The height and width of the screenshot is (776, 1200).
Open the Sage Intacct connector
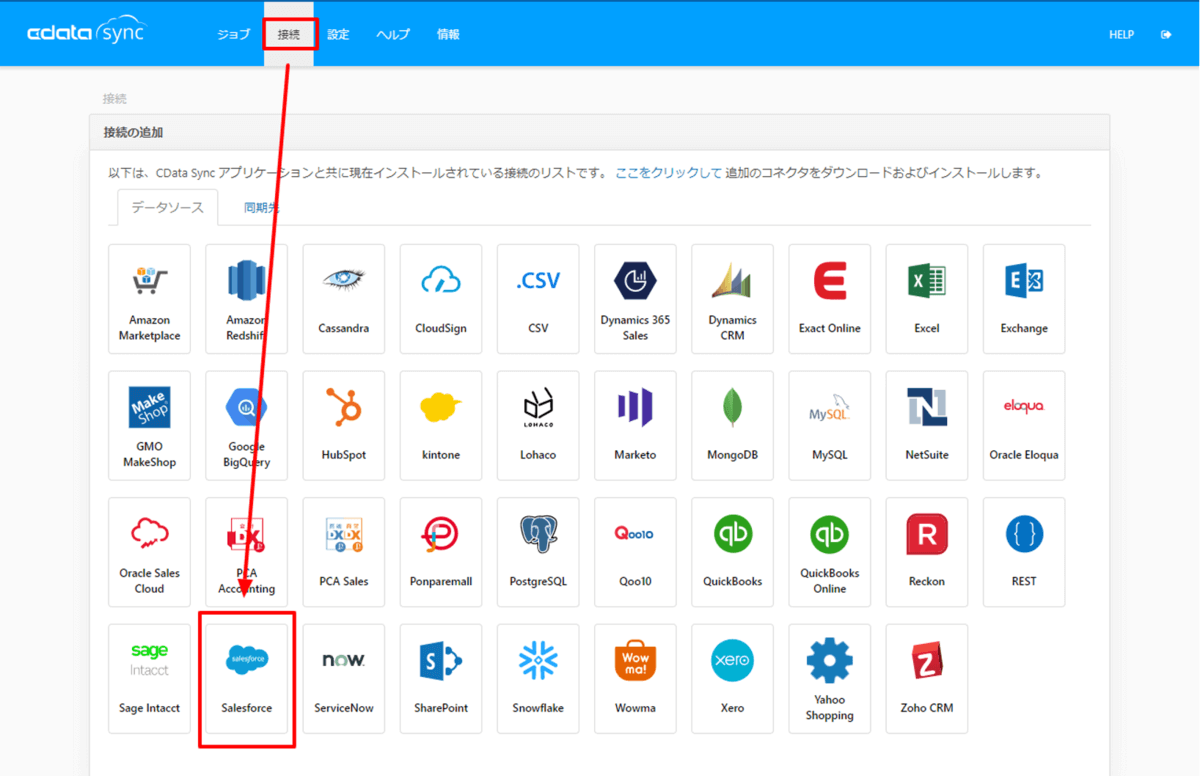pos(149,679)
